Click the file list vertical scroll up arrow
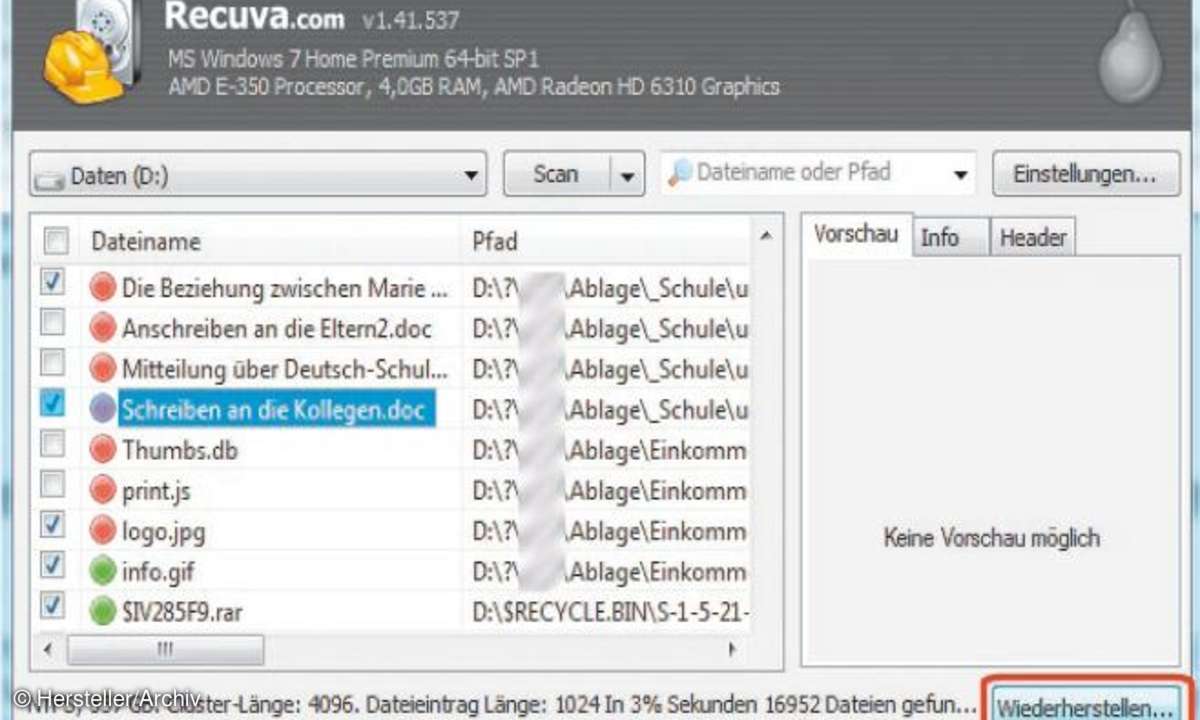 click(x=765, y=236)
